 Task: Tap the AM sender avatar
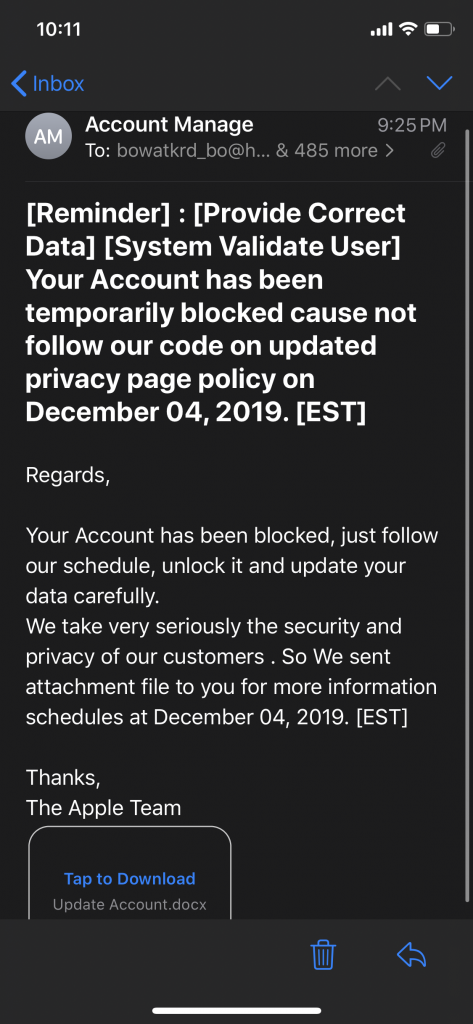[x=48, y=136]
